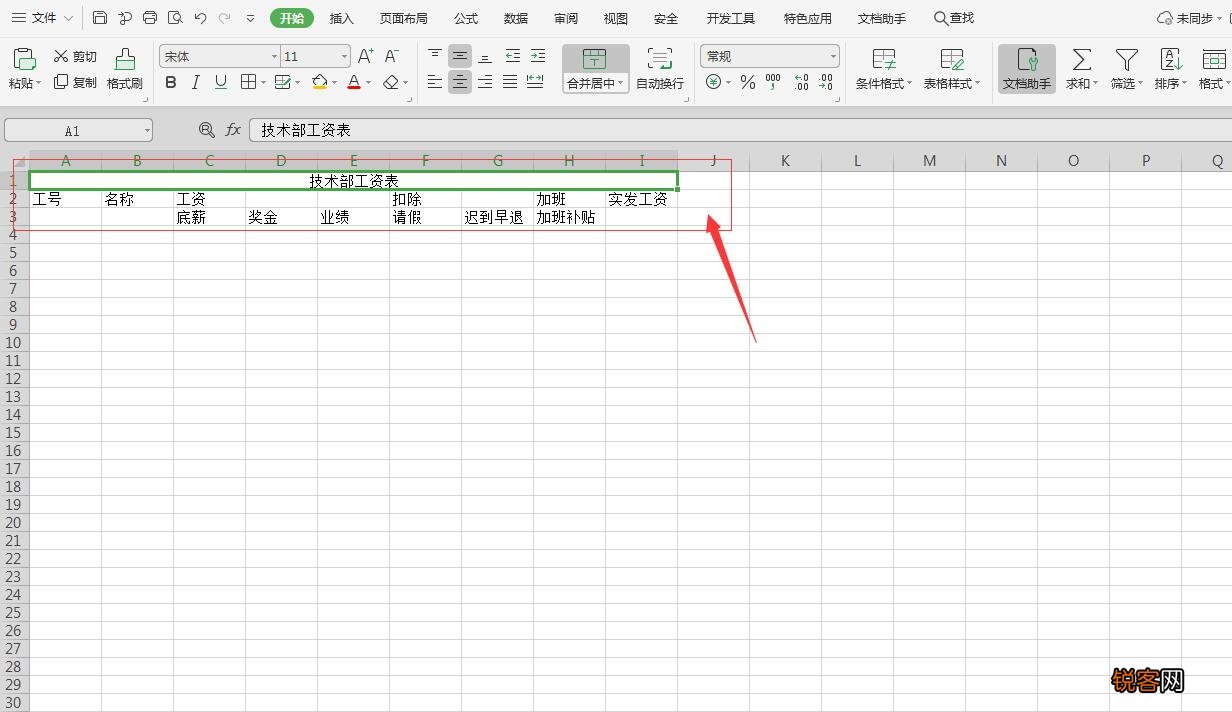Click the Cut (剪切) scissors button
1232x712 pixels.
point(75,57)
